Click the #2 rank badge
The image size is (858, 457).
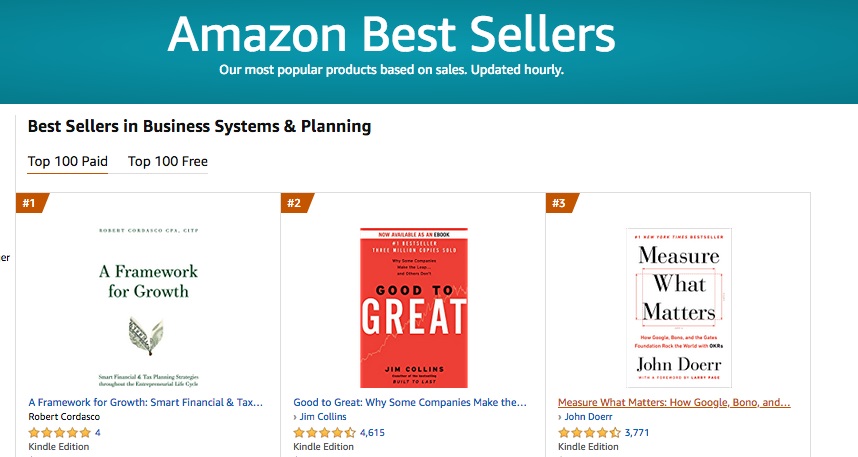(x=297, y=203)
